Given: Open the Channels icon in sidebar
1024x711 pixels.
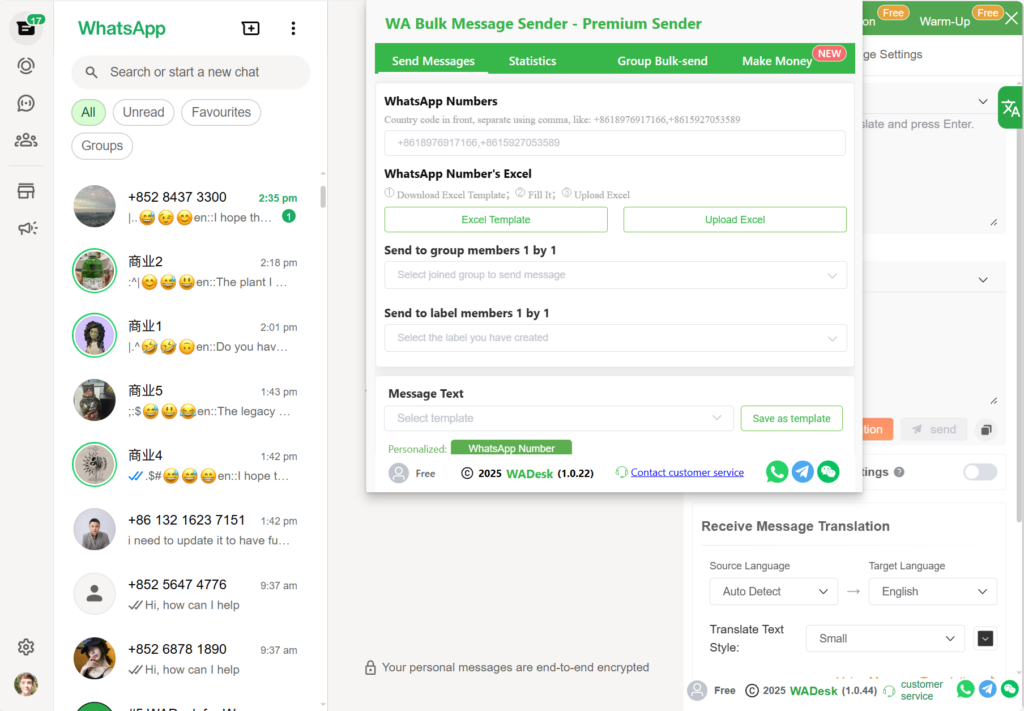Looking at the screenshot, I should tap(26, 103).
